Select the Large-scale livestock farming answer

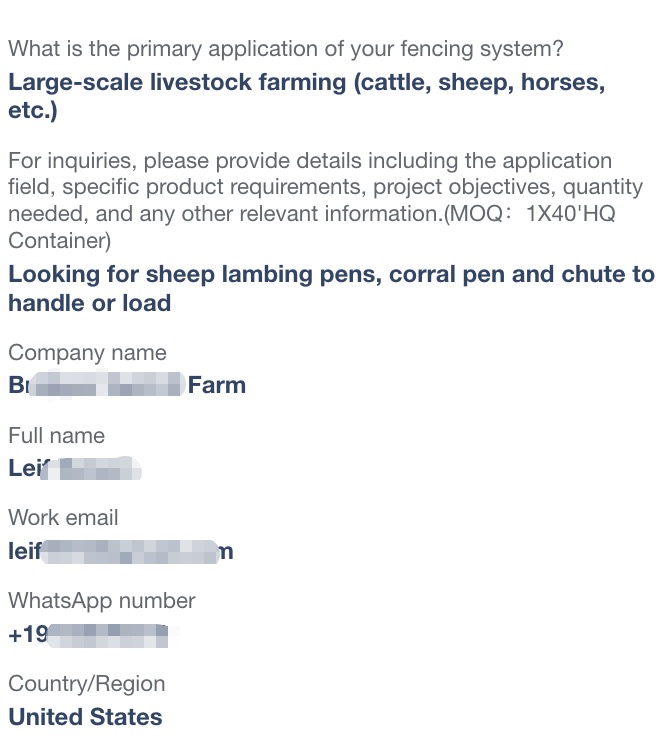click(x=307, y=96)
